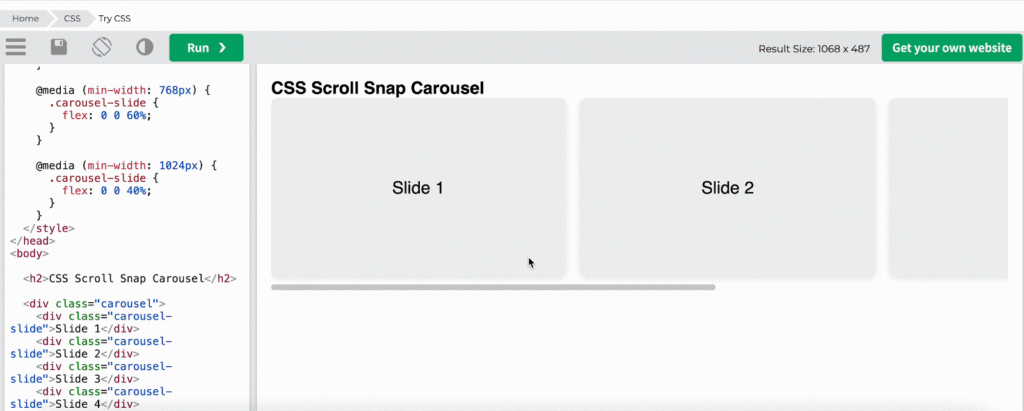Go to the Home breadcrumb link
Image resolution: width=1024 pixels, height=411 pixels.
25,18
